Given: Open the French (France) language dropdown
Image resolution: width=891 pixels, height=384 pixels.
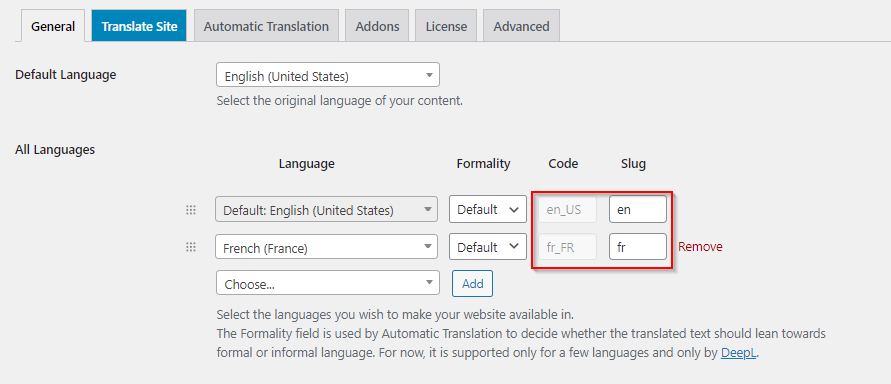Looking at the screenshot, I should click(x=326, y=247).
